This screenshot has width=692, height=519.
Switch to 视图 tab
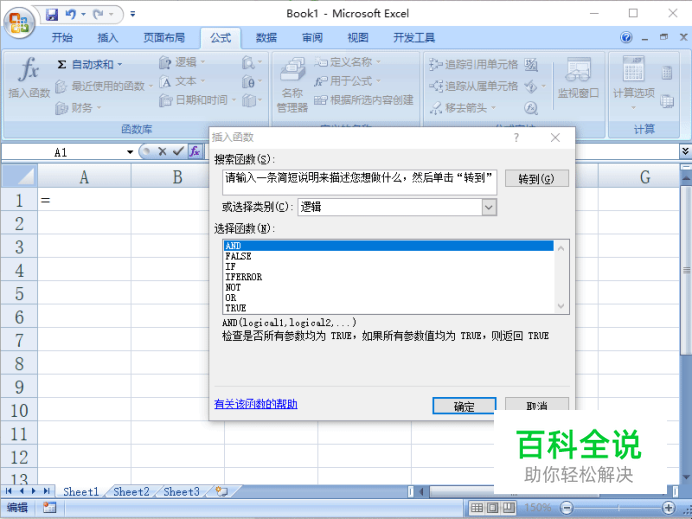[358, 38]
